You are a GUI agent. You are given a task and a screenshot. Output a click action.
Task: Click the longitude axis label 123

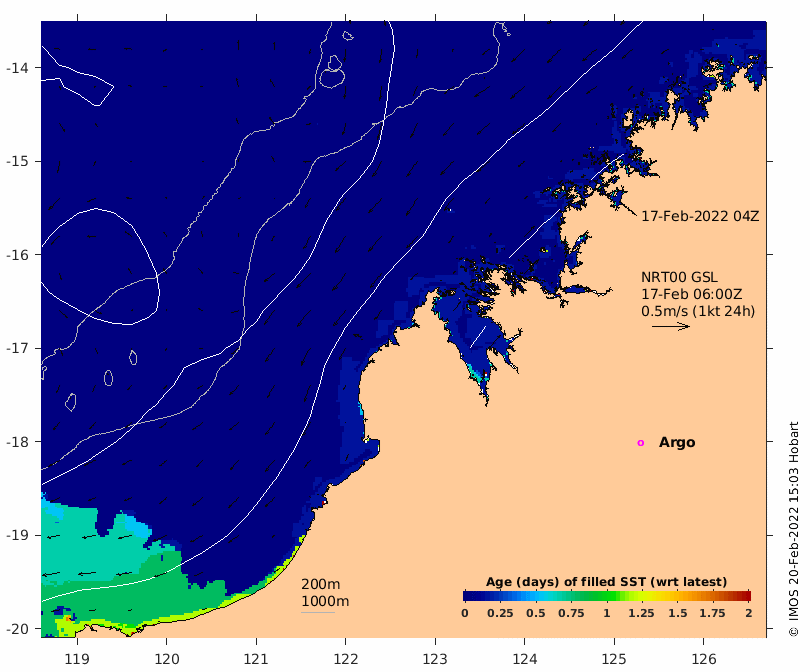tap(435, 659)
